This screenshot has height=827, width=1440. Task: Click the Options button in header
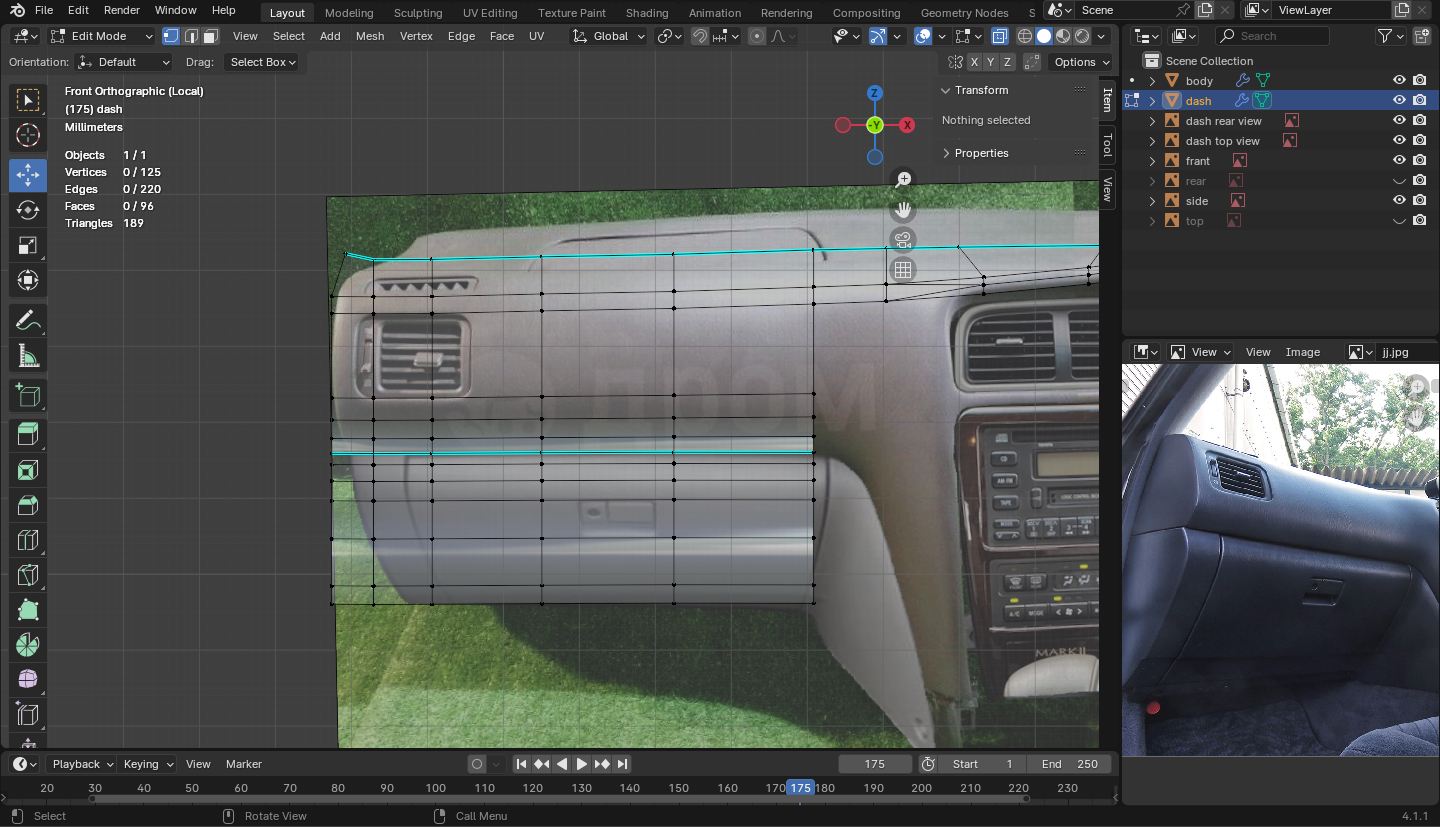(1080, 62)
